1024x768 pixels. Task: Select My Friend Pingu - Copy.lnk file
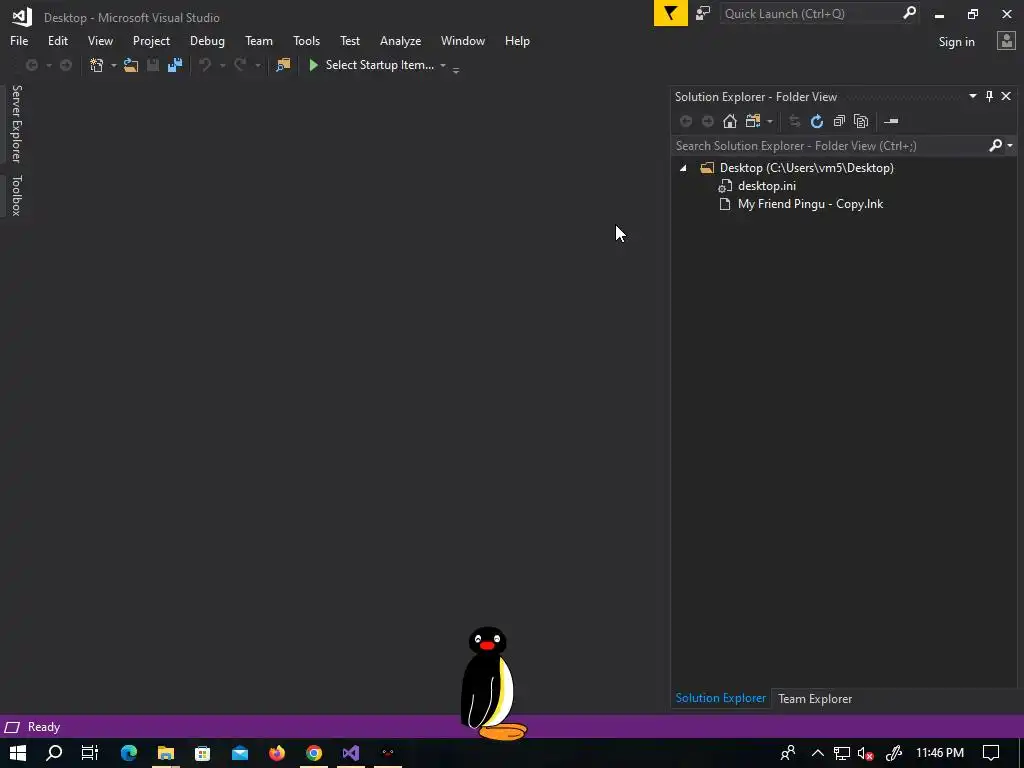[810, 204]
